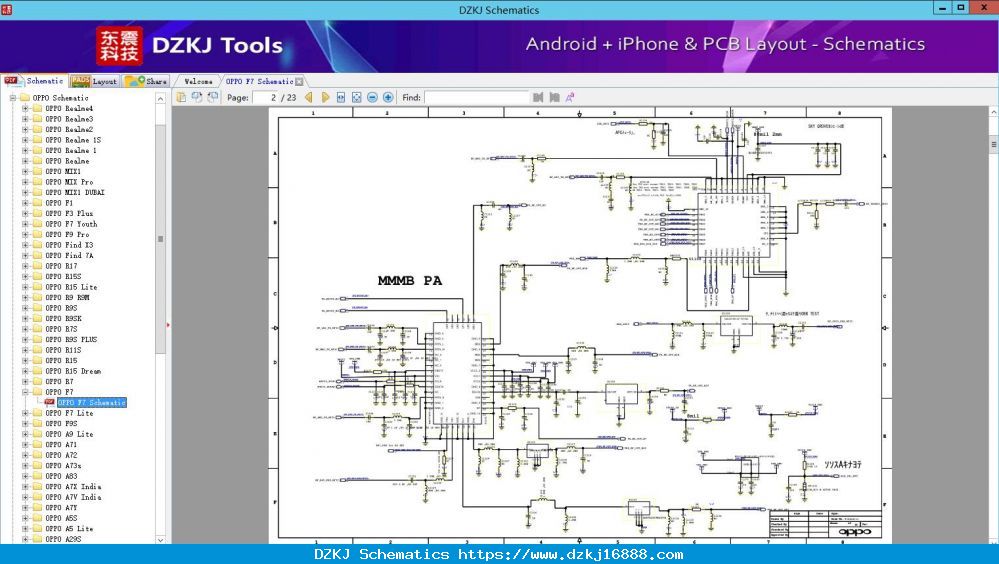This screenshot has height=564, width=999.
Task: Find next match icon
Action: (554, 98)
